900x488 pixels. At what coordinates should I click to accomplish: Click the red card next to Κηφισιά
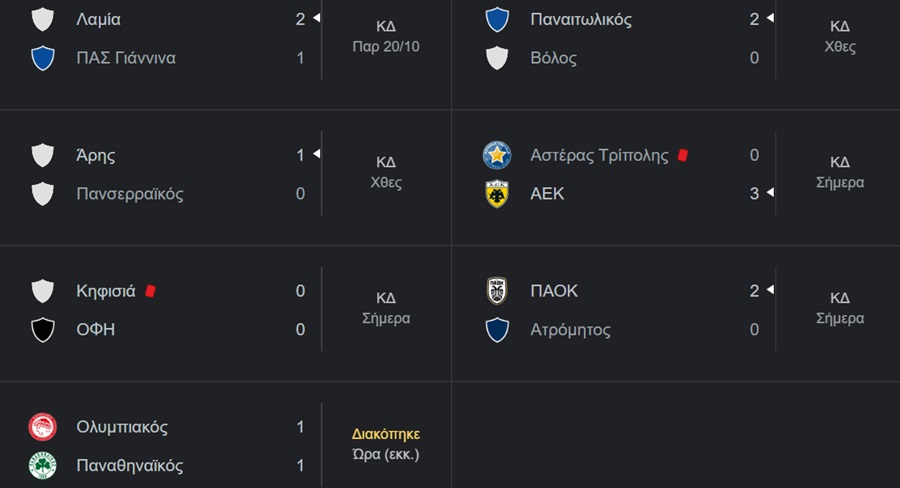[150, 291]
